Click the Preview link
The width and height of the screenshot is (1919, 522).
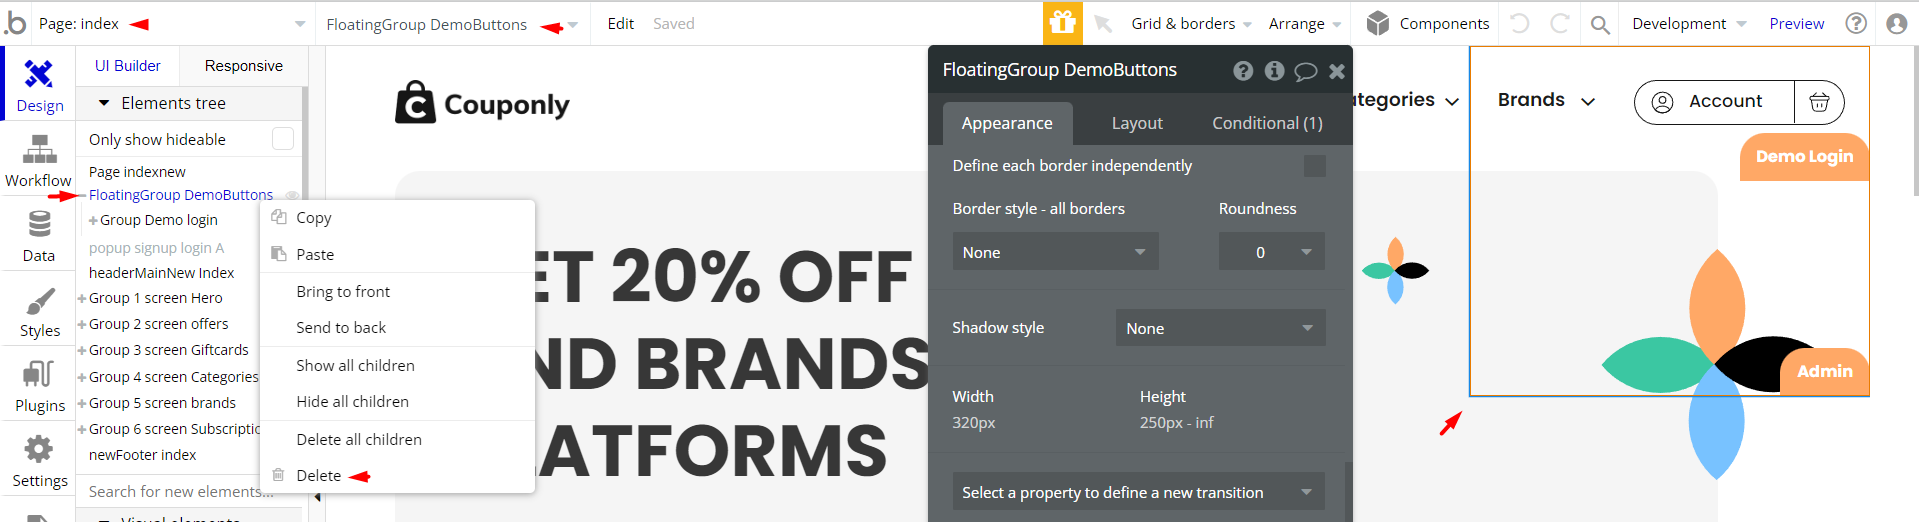(1796, 23)
